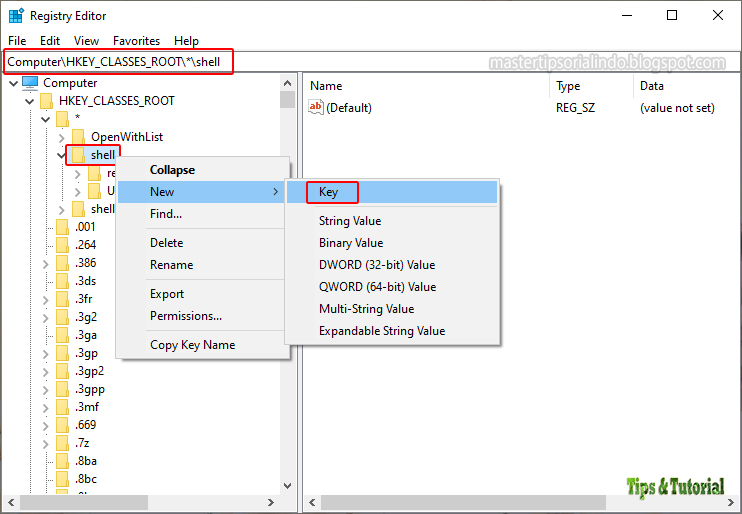Click the .386 folder icon
This screenshot has width=742, height=514.
[x=62, y=263]
